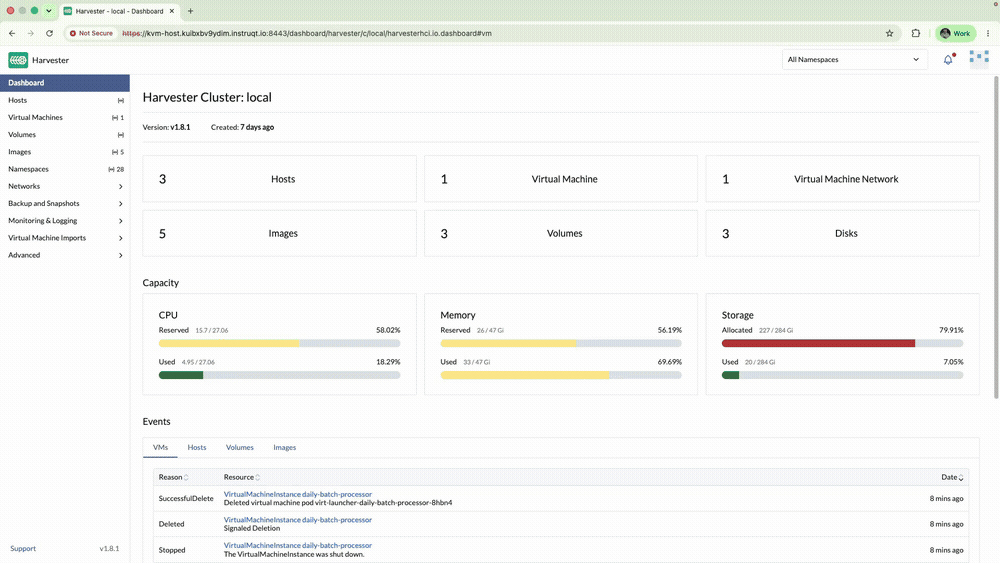
Task: Click the Memory Reserved progress bar
Action: (561, 343)
